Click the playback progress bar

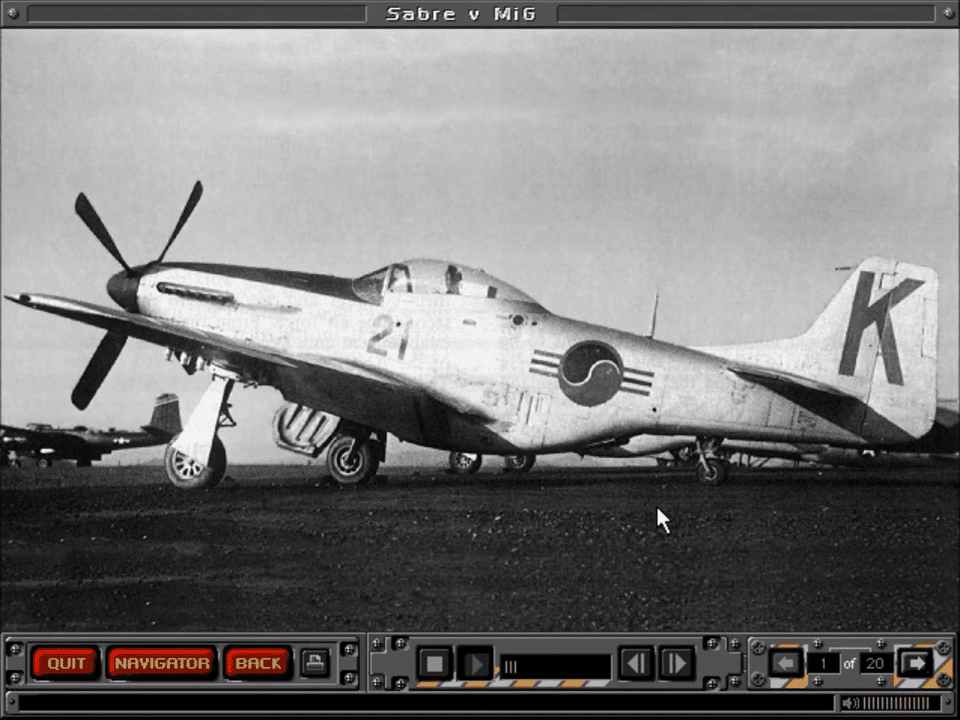(x=555, y=666)
